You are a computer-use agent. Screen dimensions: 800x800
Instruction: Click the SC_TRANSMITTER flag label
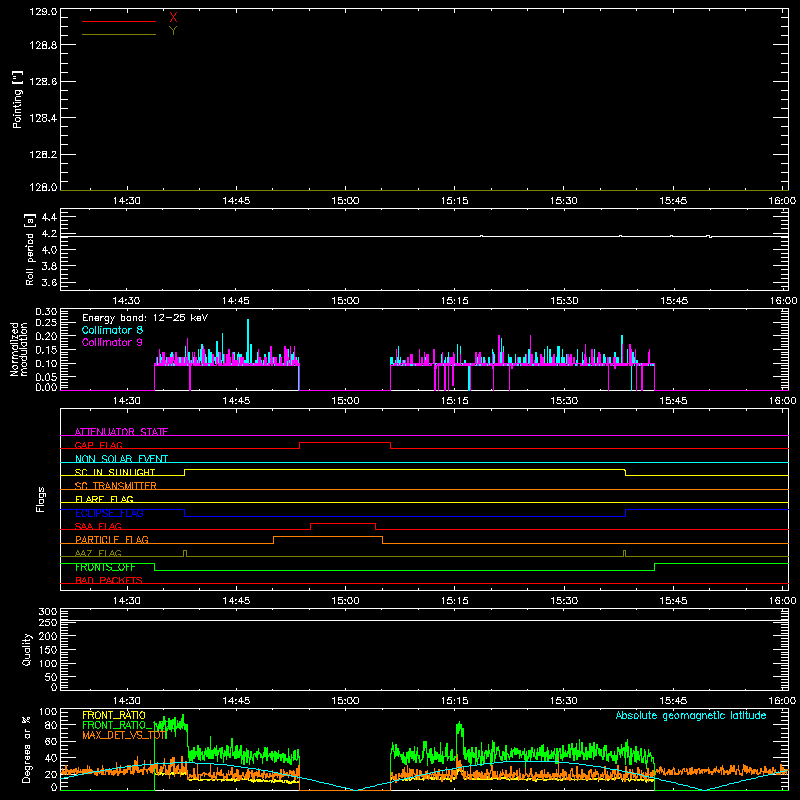[x=116, y=486]
